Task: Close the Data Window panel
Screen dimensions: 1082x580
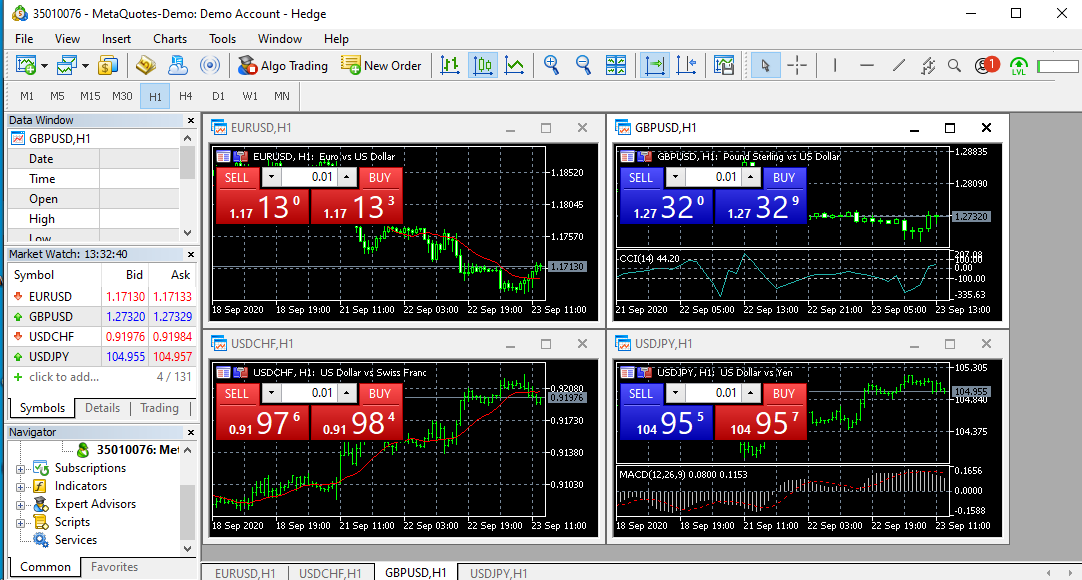Action: coord(191,120)
